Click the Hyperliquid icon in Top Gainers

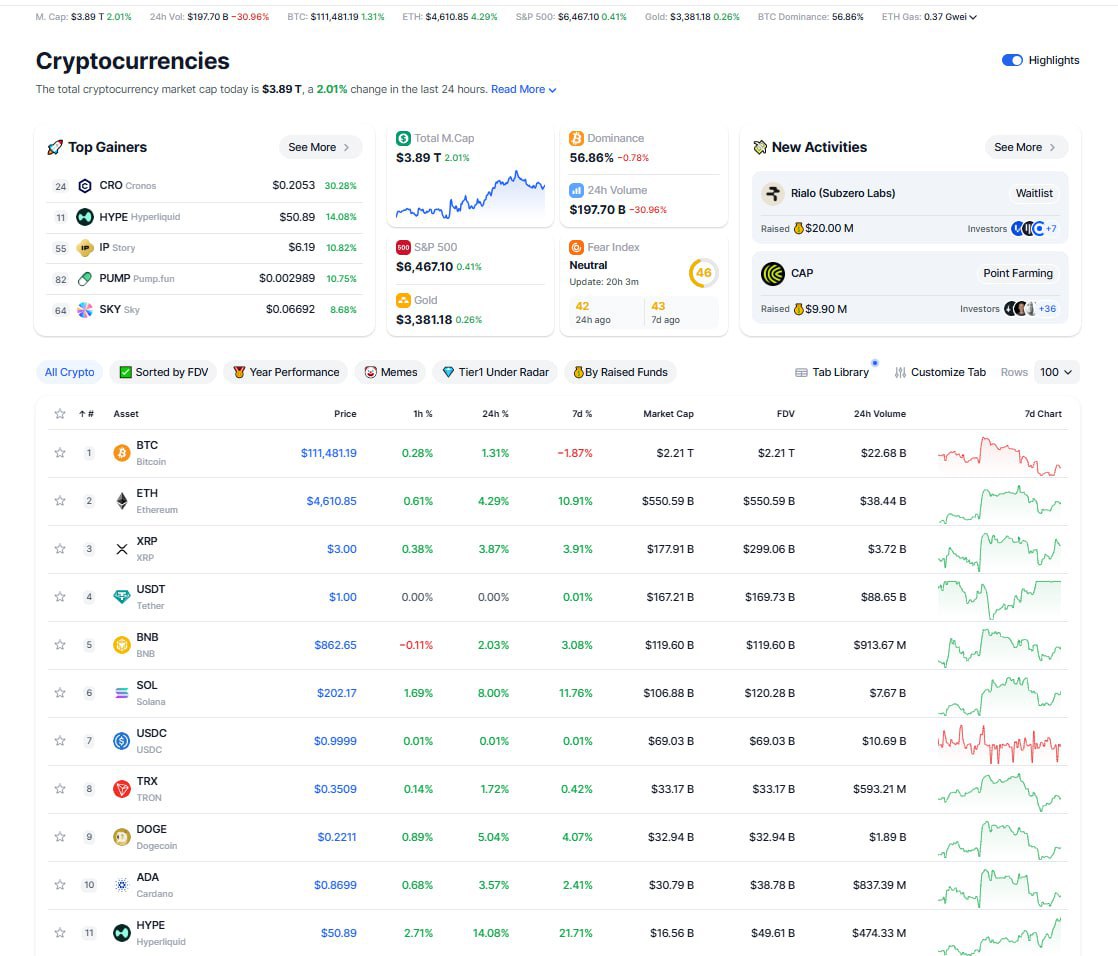coord(85,217)
